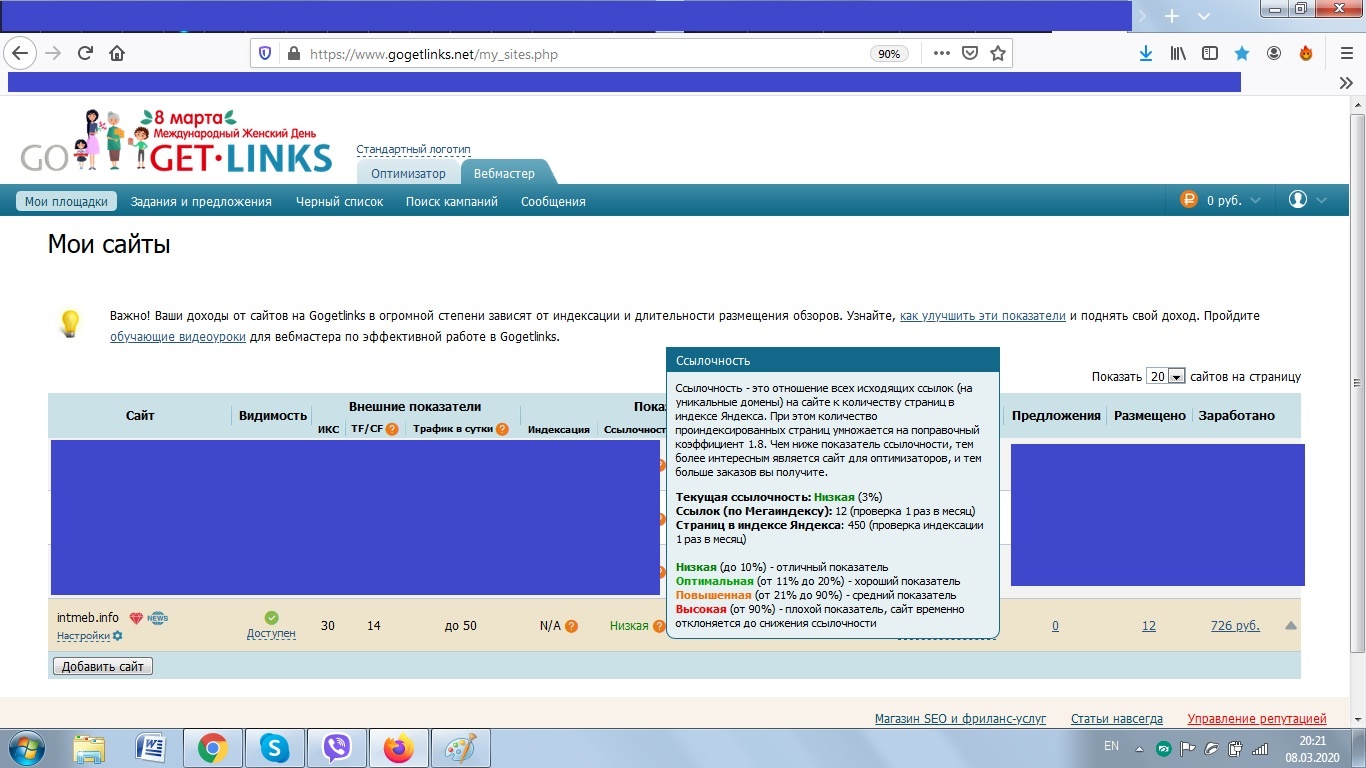The height and width of the screenshot is (768, 1366).
Task: Click the blue star toolbar icon
Action: click(1242, 53)
